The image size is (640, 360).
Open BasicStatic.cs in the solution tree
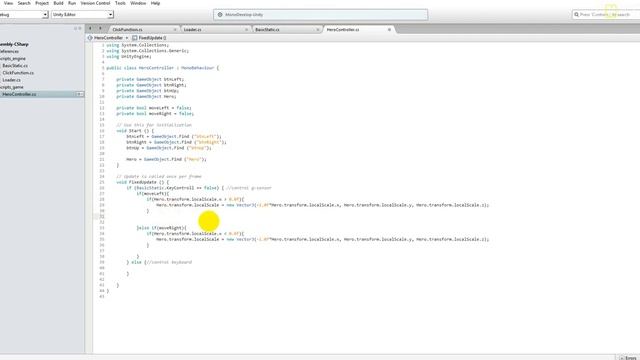(15, 66)
